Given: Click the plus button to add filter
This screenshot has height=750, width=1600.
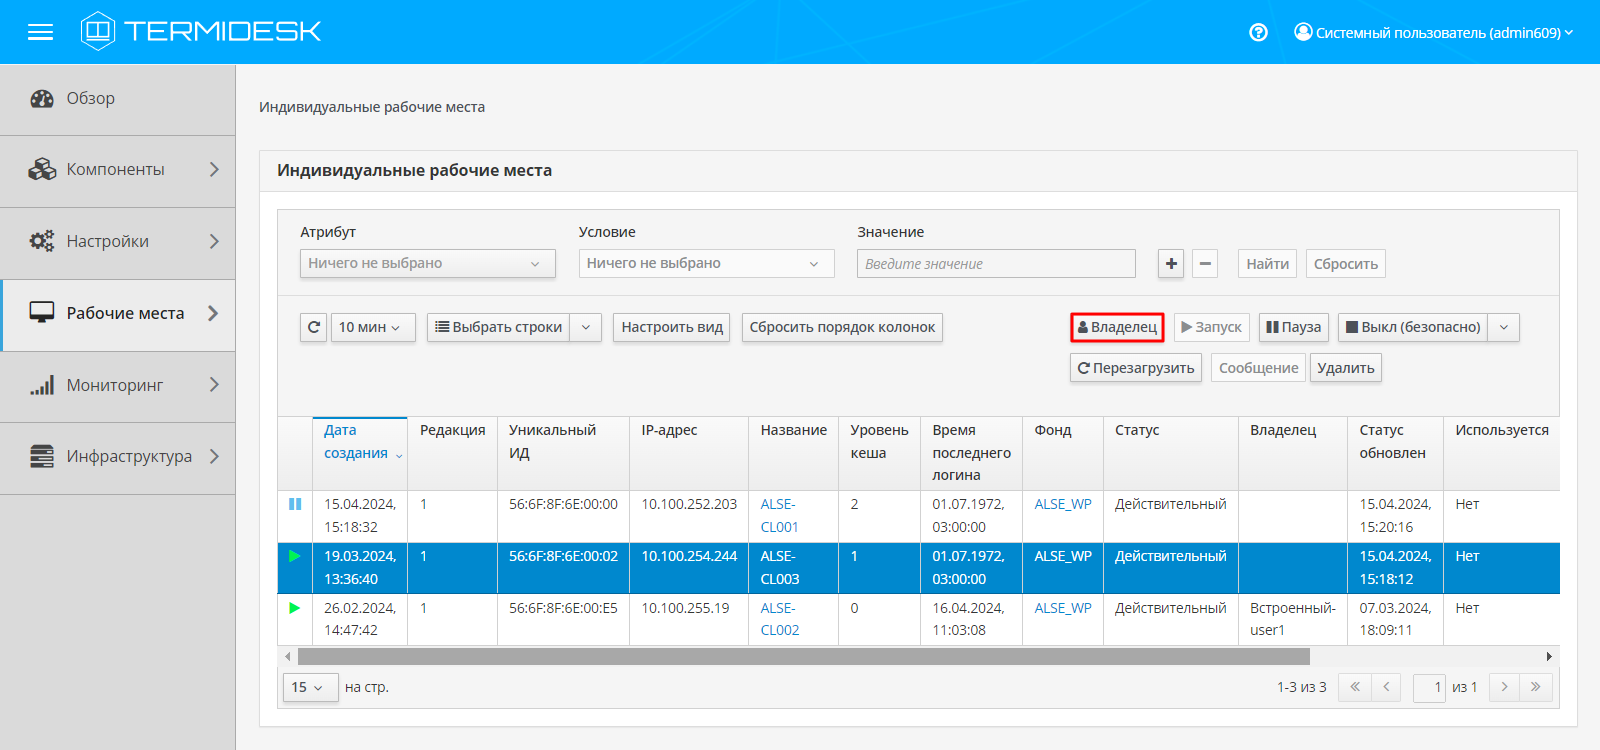Looking at the screenshot, I should 1171,264.
